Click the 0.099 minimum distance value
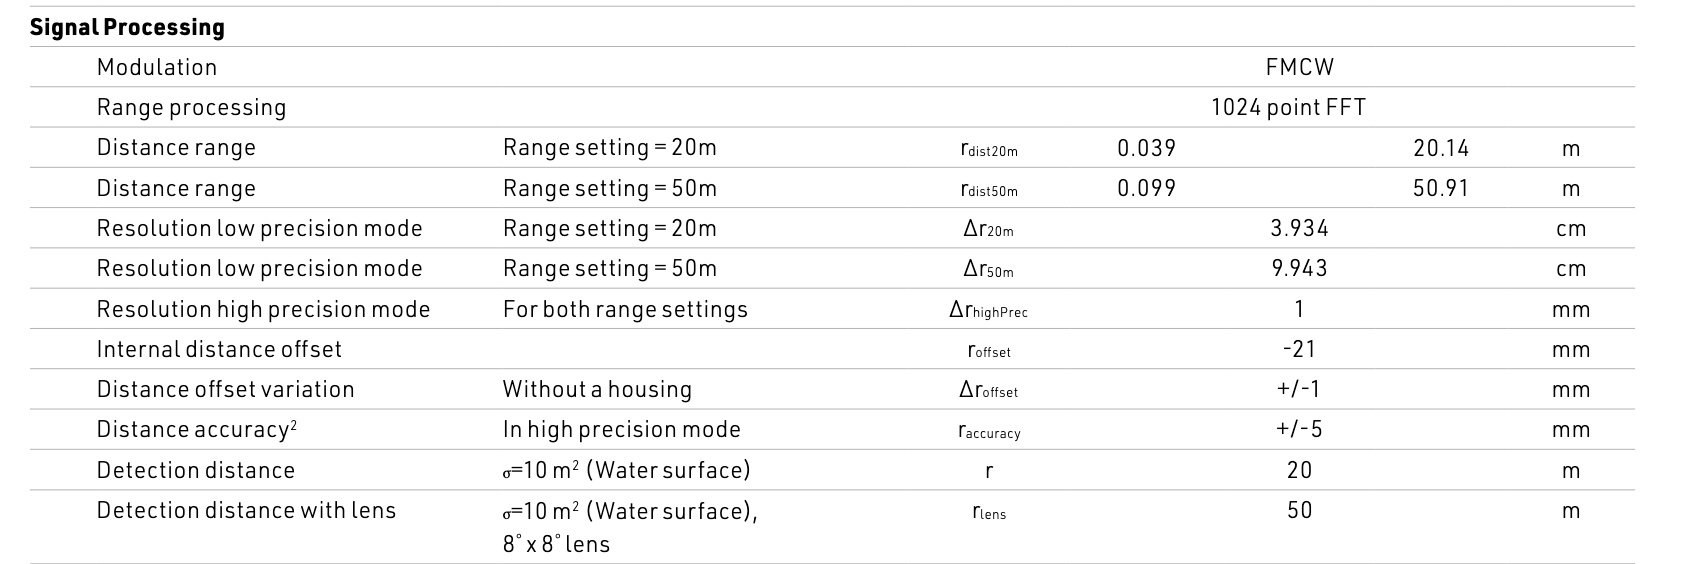1690x564 pixels. tap(1146, 188)
